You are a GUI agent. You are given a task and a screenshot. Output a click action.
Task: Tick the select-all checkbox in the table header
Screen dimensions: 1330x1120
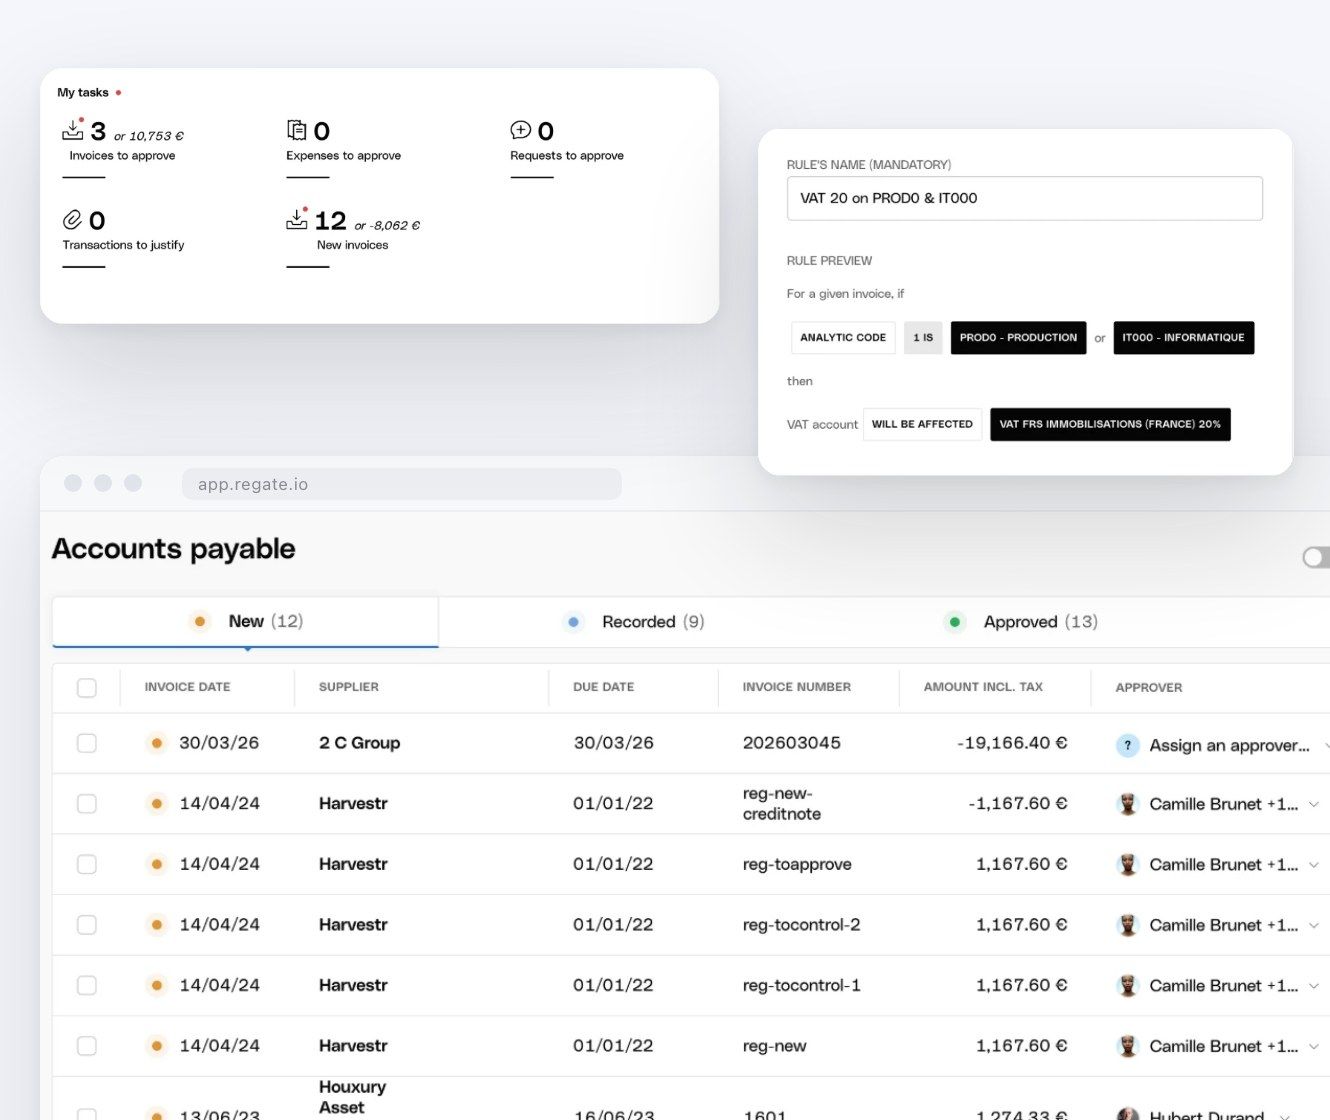[87, 688]
